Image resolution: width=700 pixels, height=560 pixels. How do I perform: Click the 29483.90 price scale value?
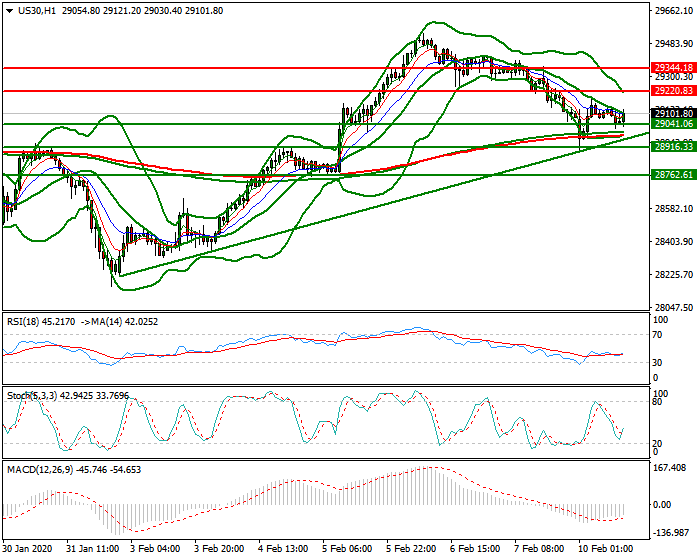(x=674, y=44)
